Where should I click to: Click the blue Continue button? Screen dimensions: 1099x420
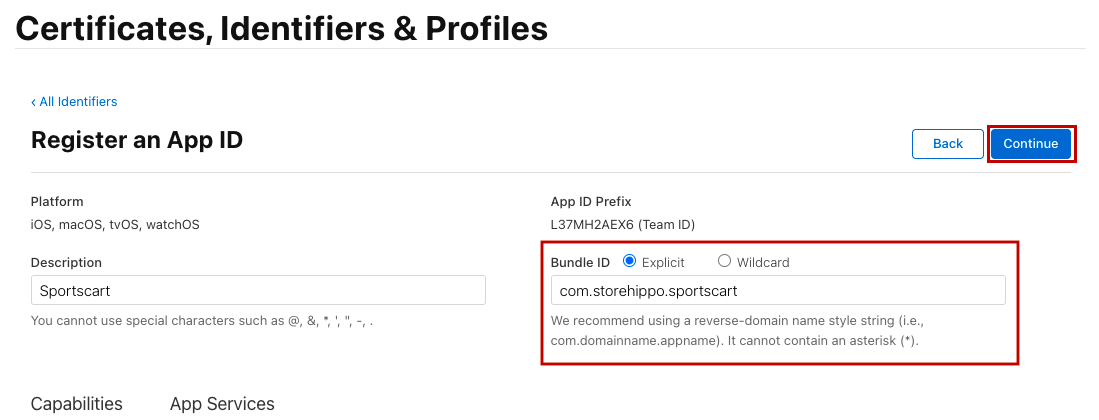1030,143
